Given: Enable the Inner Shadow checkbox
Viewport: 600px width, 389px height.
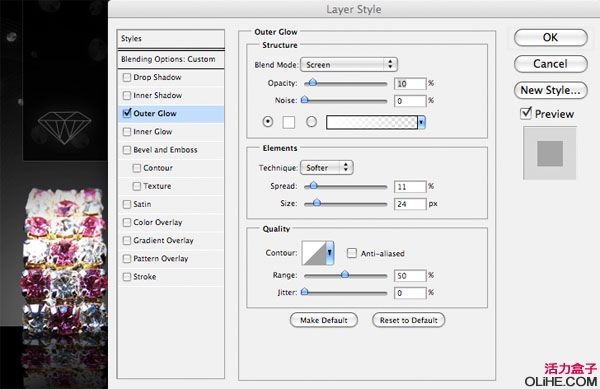Looking at the screenshot, I should [127, 96].
